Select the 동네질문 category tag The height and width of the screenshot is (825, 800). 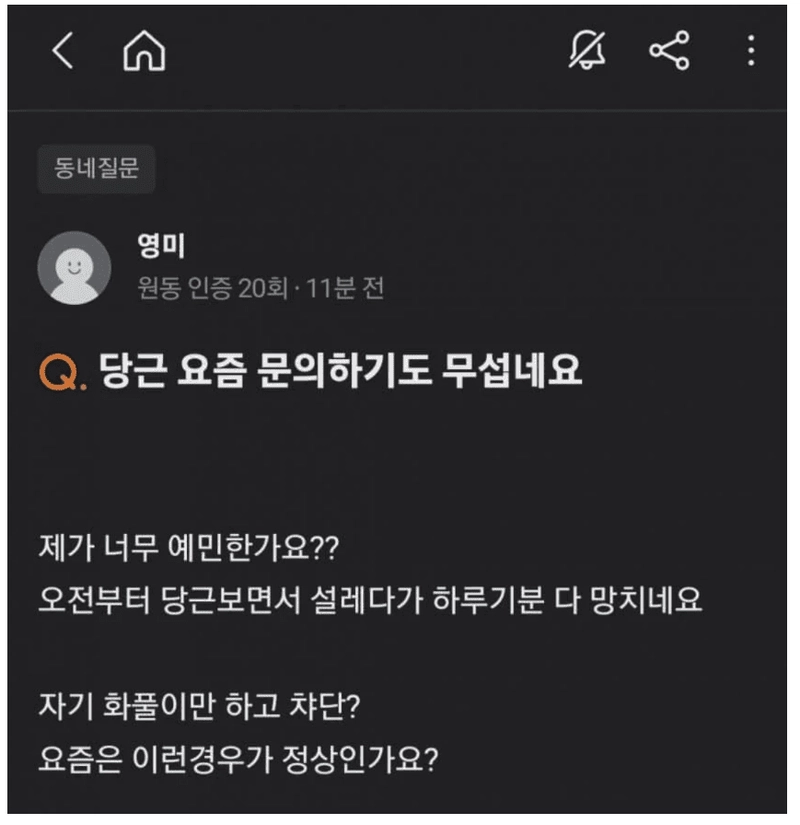click(97, 169)
